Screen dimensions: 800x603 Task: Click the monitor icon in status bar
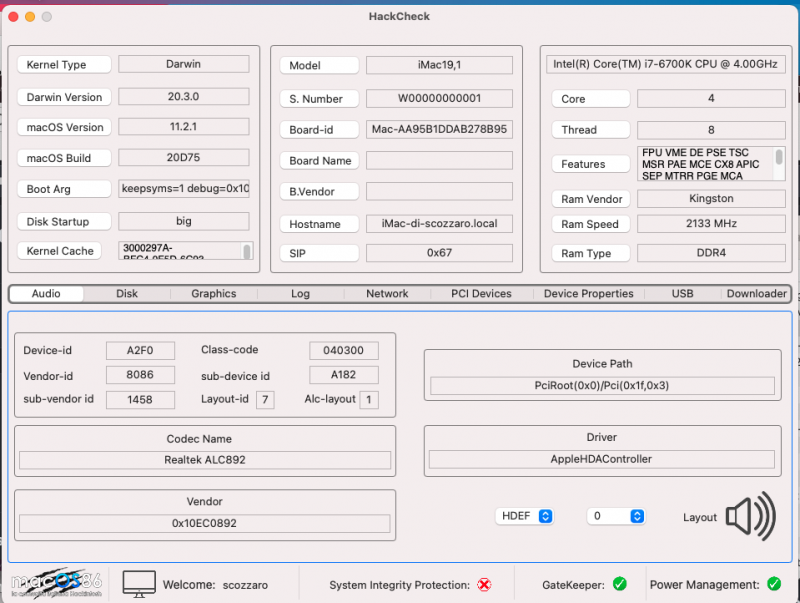pos(139,584)
